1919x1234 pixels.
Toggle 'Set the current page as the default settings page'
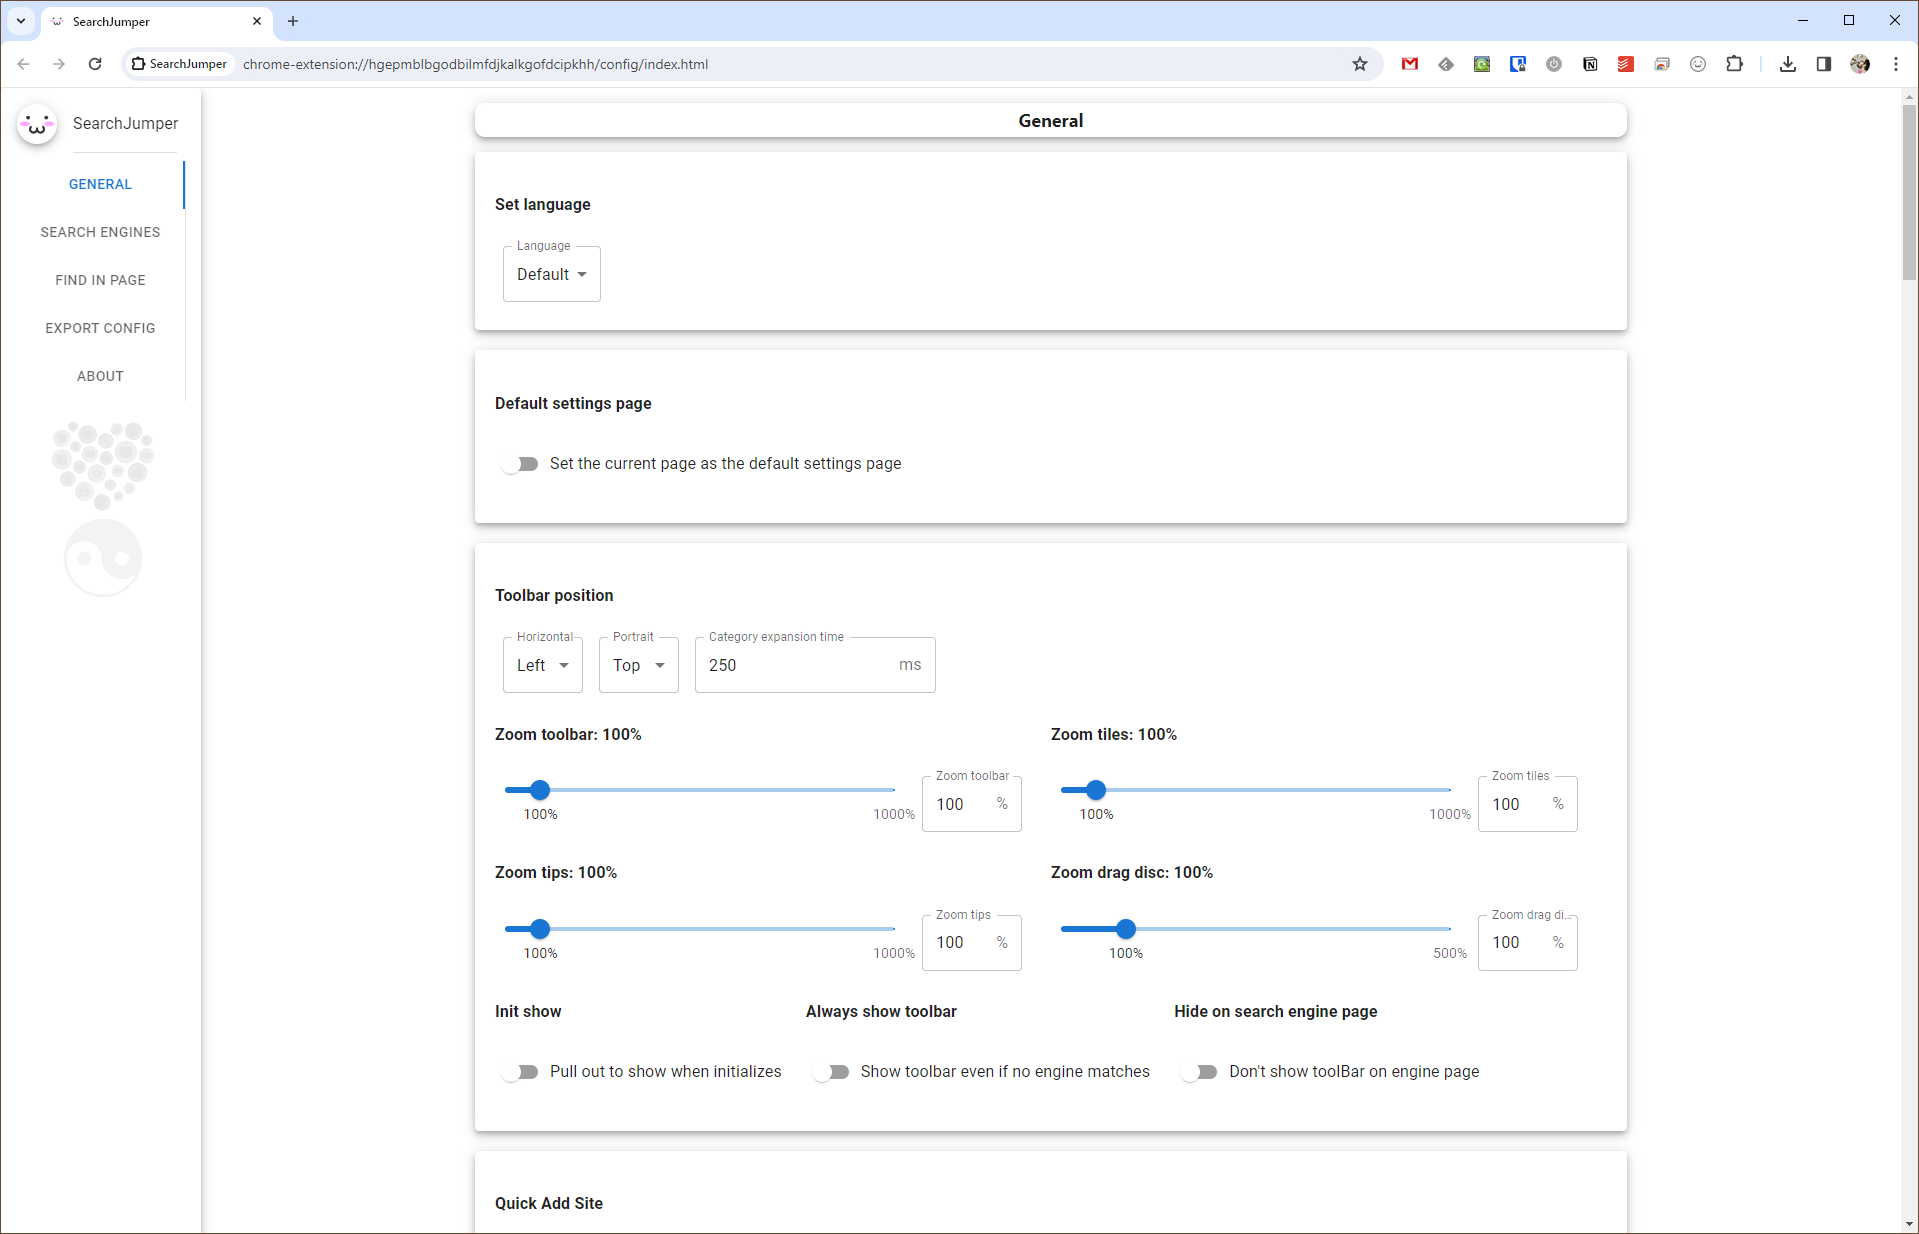click(520, 464)
